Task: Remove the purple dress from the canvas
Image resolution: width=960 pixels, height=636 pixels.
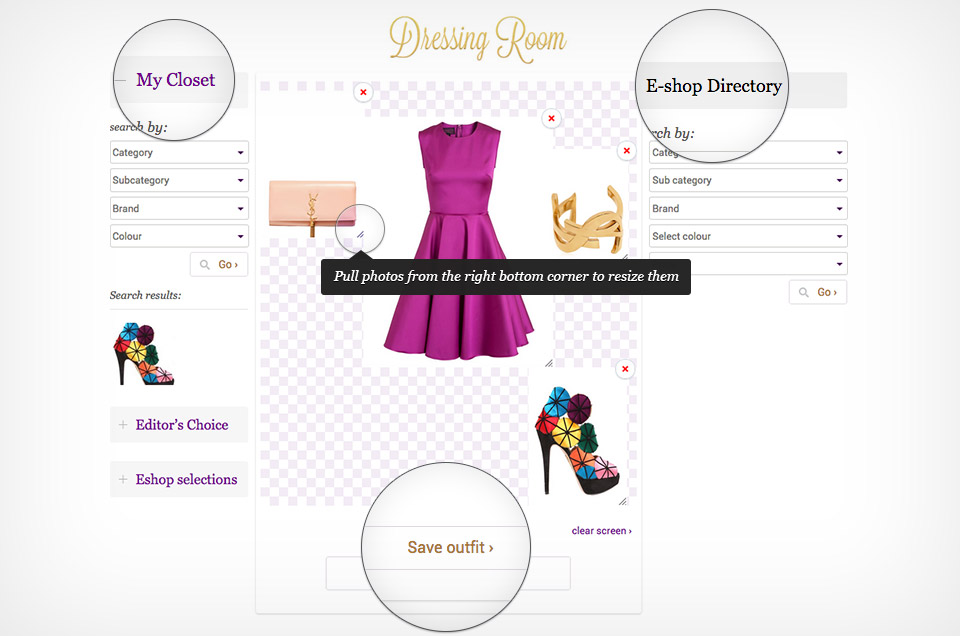Action: point(551,118)
